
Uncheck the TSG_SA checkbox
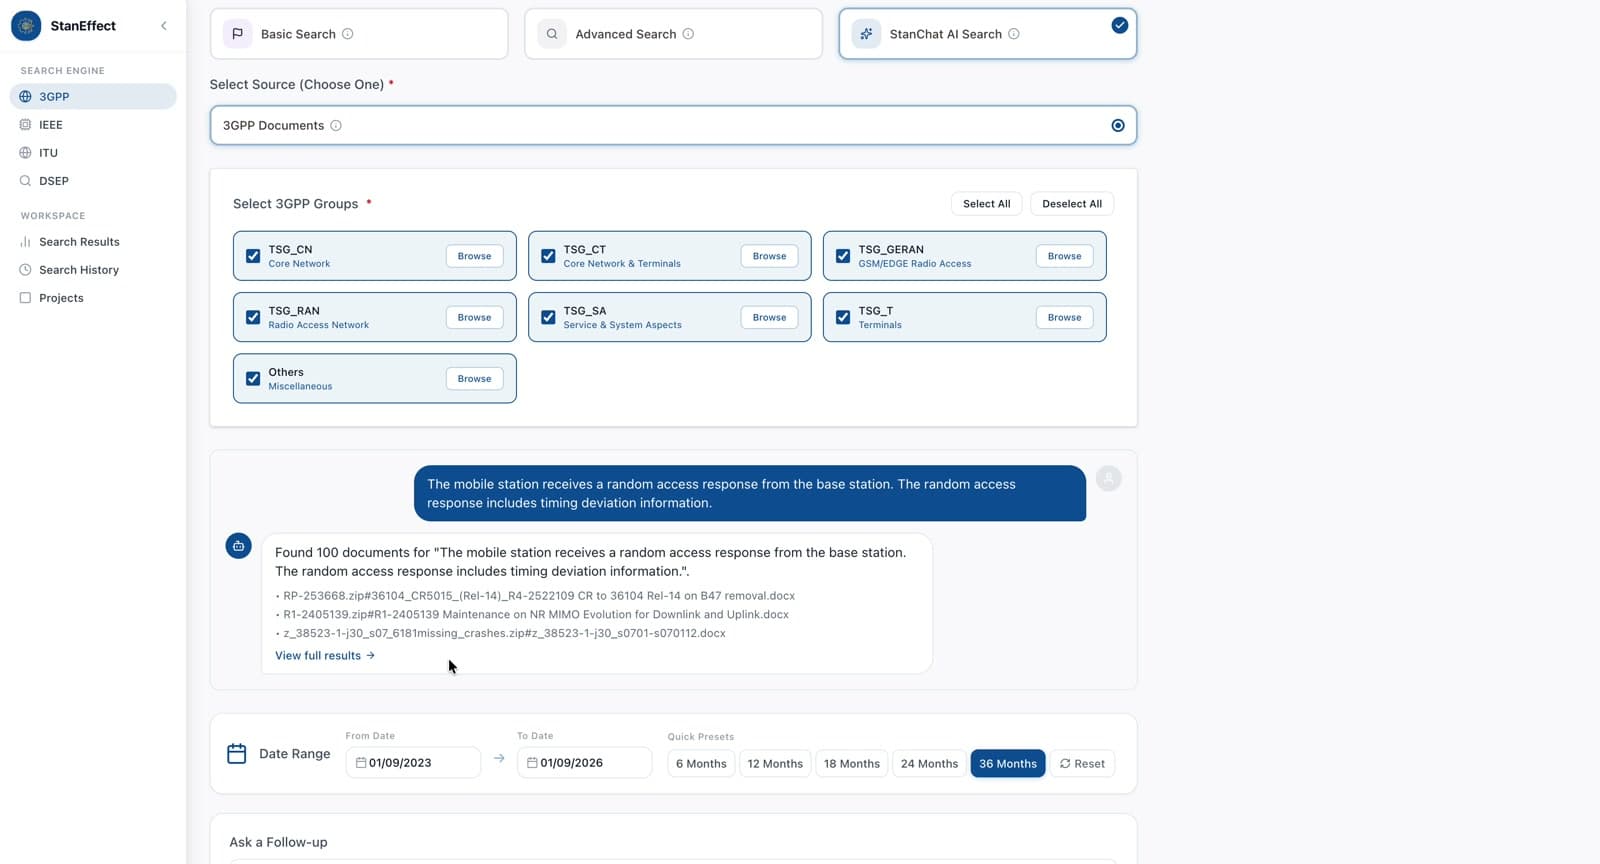coord(548,317)
